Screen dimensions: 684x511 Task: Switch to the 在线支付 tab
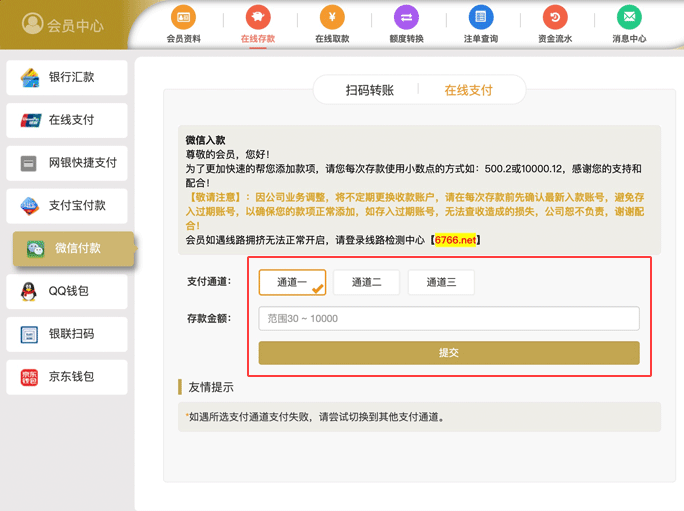point(468,90)
